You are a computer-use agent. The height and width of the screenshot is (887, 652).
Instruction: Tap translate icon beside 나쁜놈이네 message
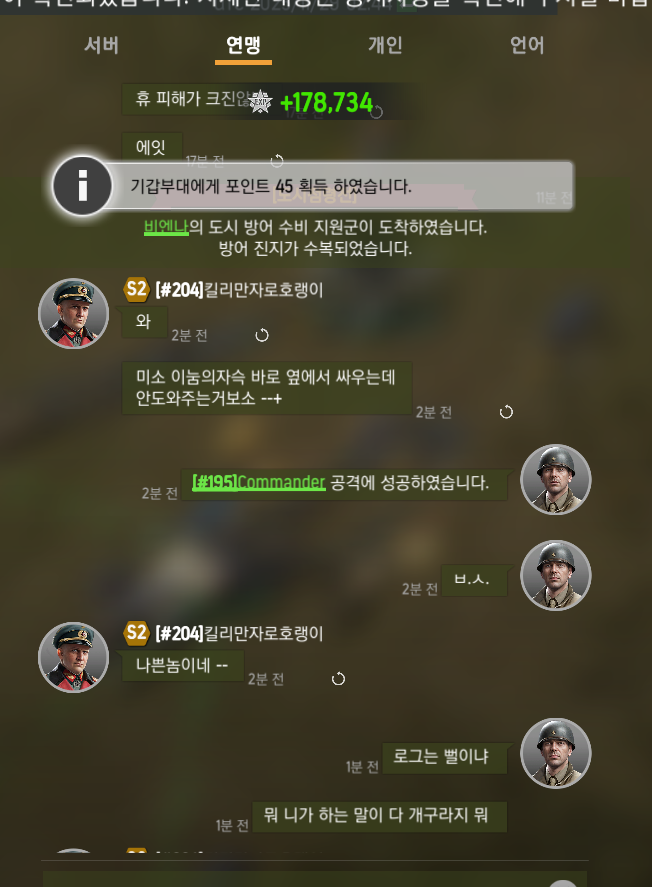(338, 679)
